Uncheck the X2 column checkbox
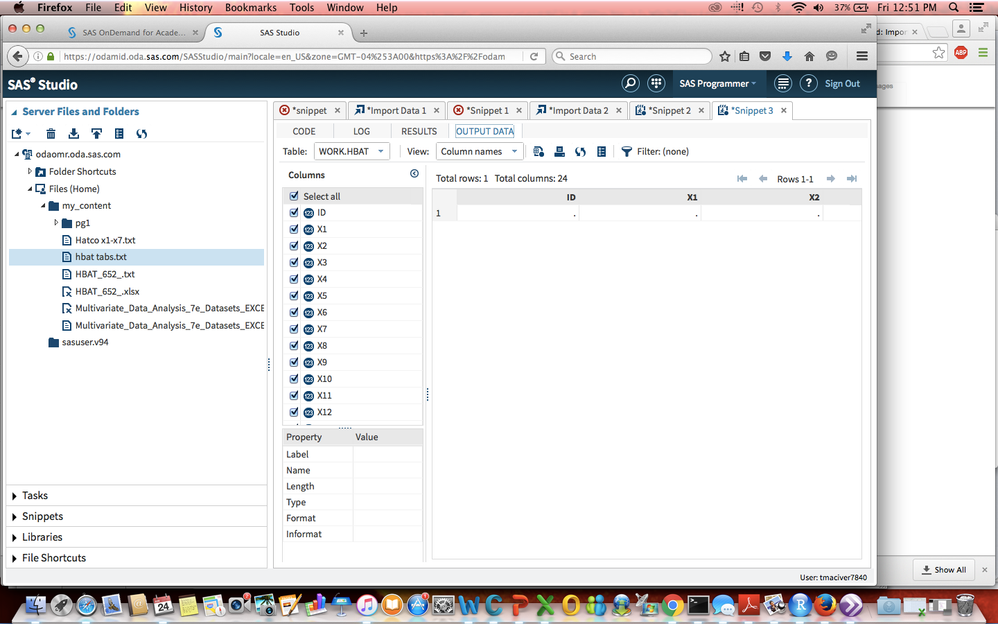 coord(294,246)
